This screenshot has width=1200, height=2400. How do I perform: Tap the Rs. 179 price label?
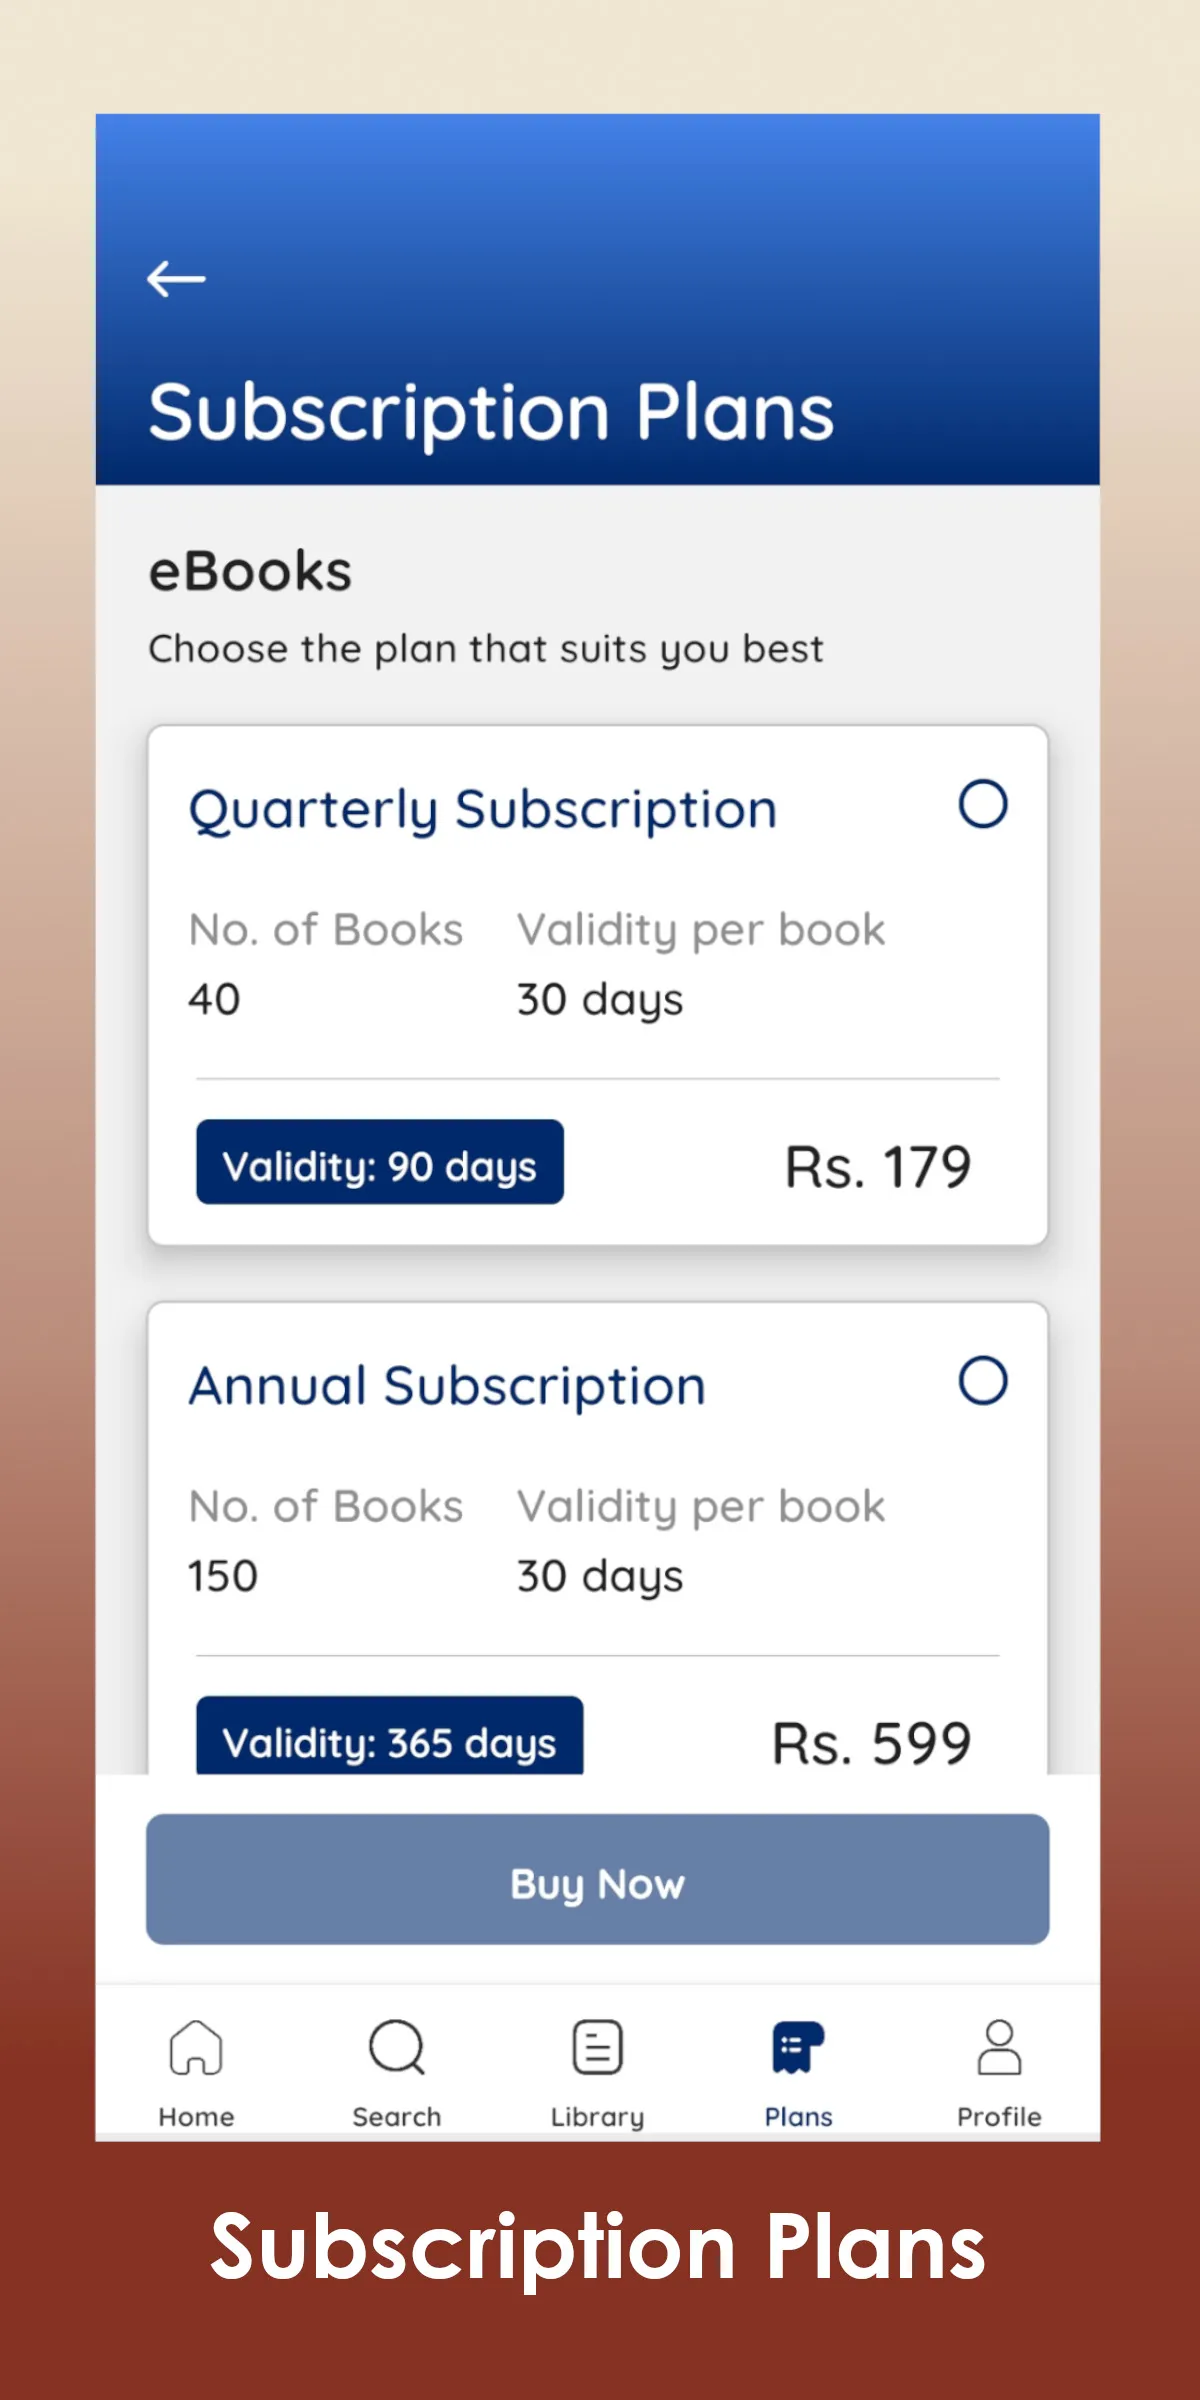coord(877,1165)
